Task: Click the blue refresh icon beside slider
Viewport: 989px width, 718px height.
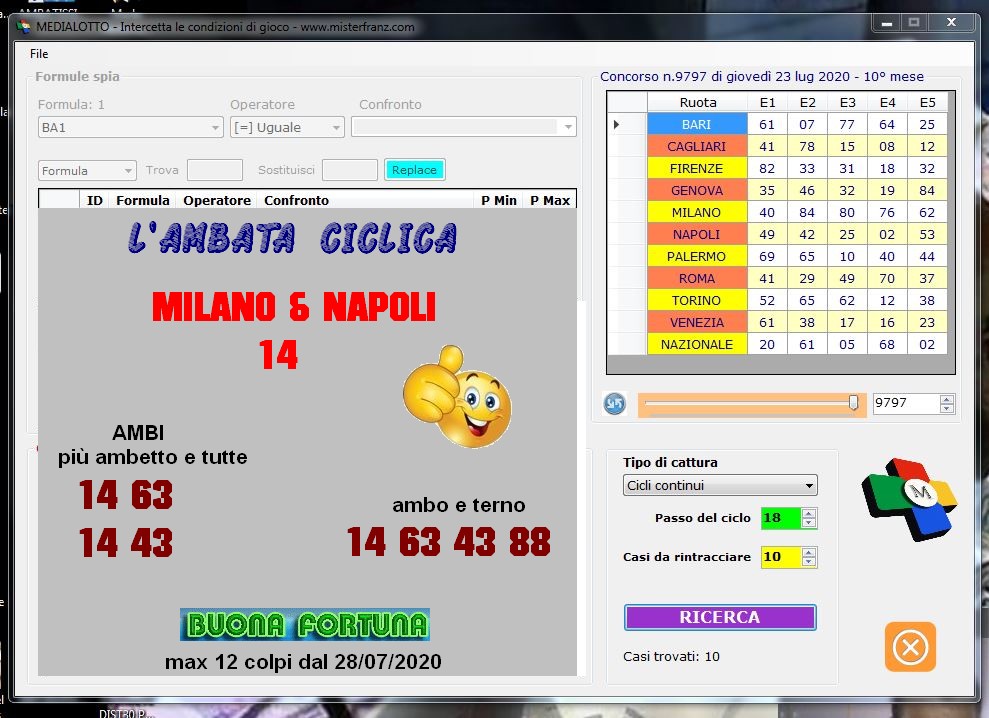Action: point(614,404)
